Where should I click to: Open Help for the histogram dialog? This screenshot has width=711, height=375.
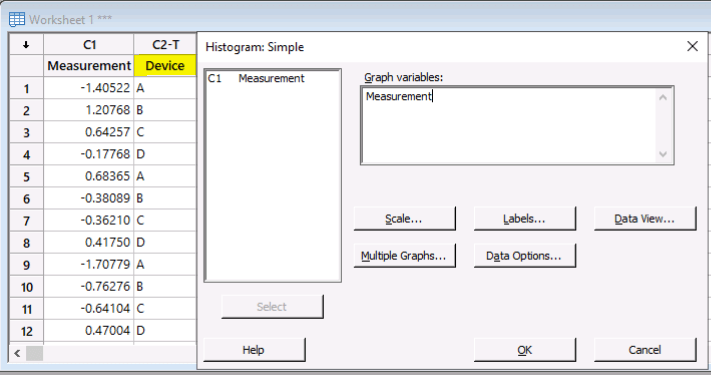(x=254, y=350)
